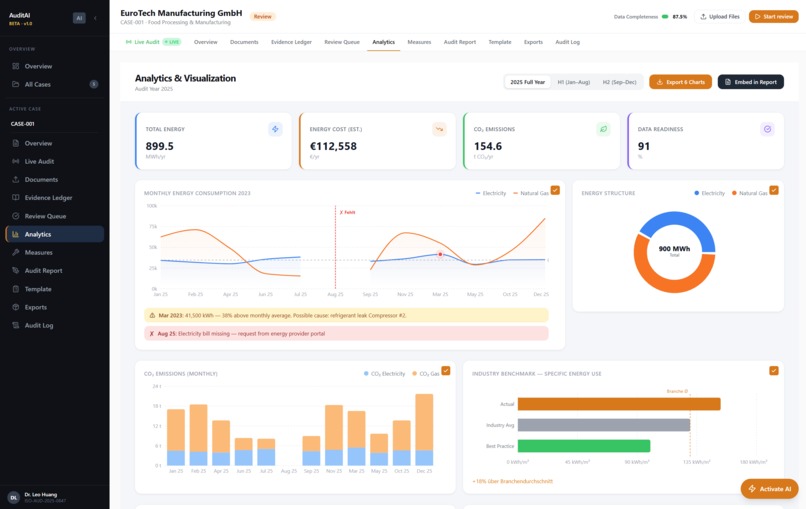Open the Audit Log tab
The image size is (806, 509).
[567, 42]
